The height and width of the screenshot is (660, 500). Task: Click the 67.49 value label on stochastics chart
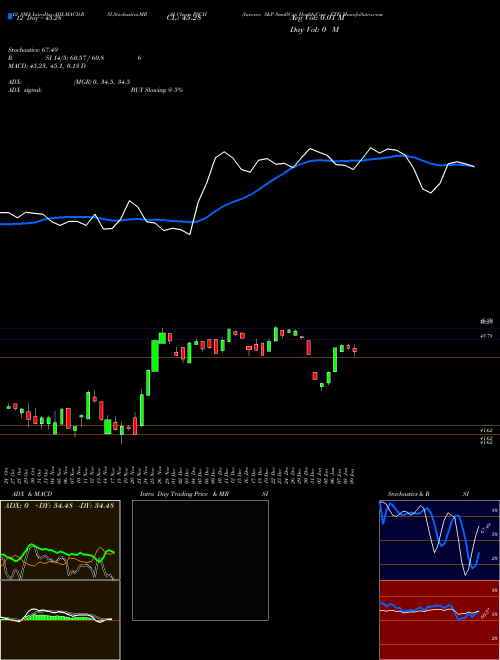pyautogui.click(x=485, y=527)
